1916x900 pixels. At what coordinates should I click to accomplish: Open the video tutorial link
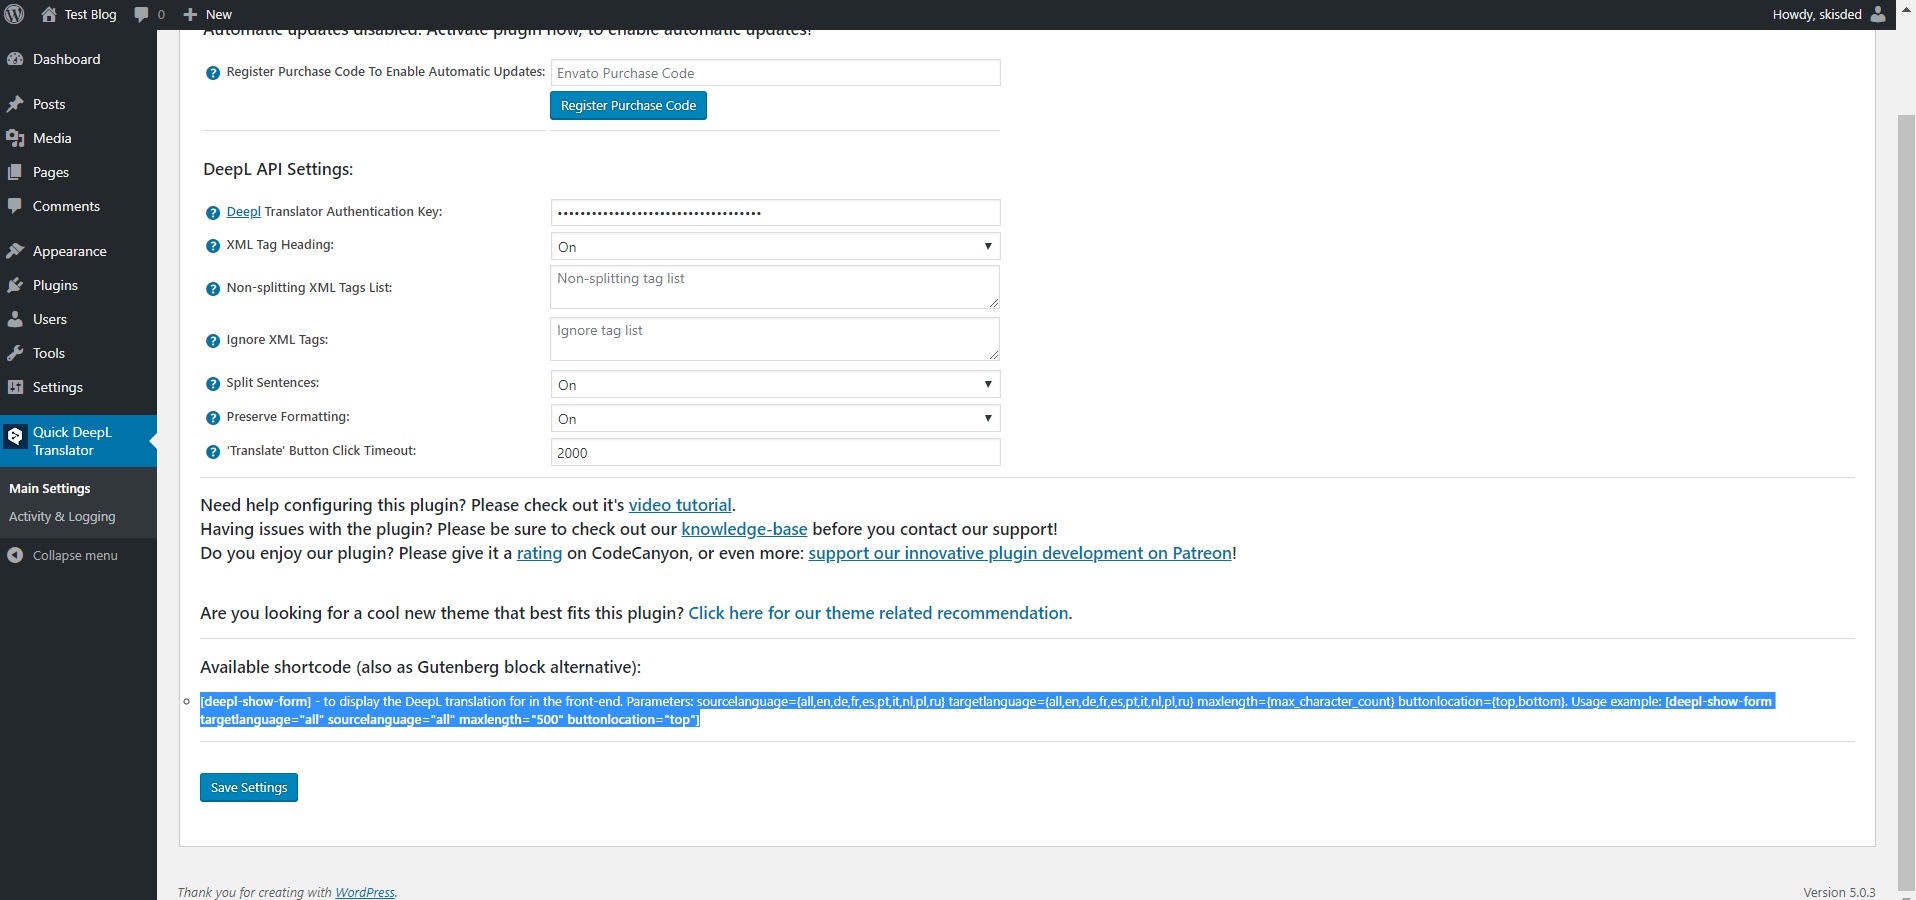pyautogui.click(x=680, y=505)
